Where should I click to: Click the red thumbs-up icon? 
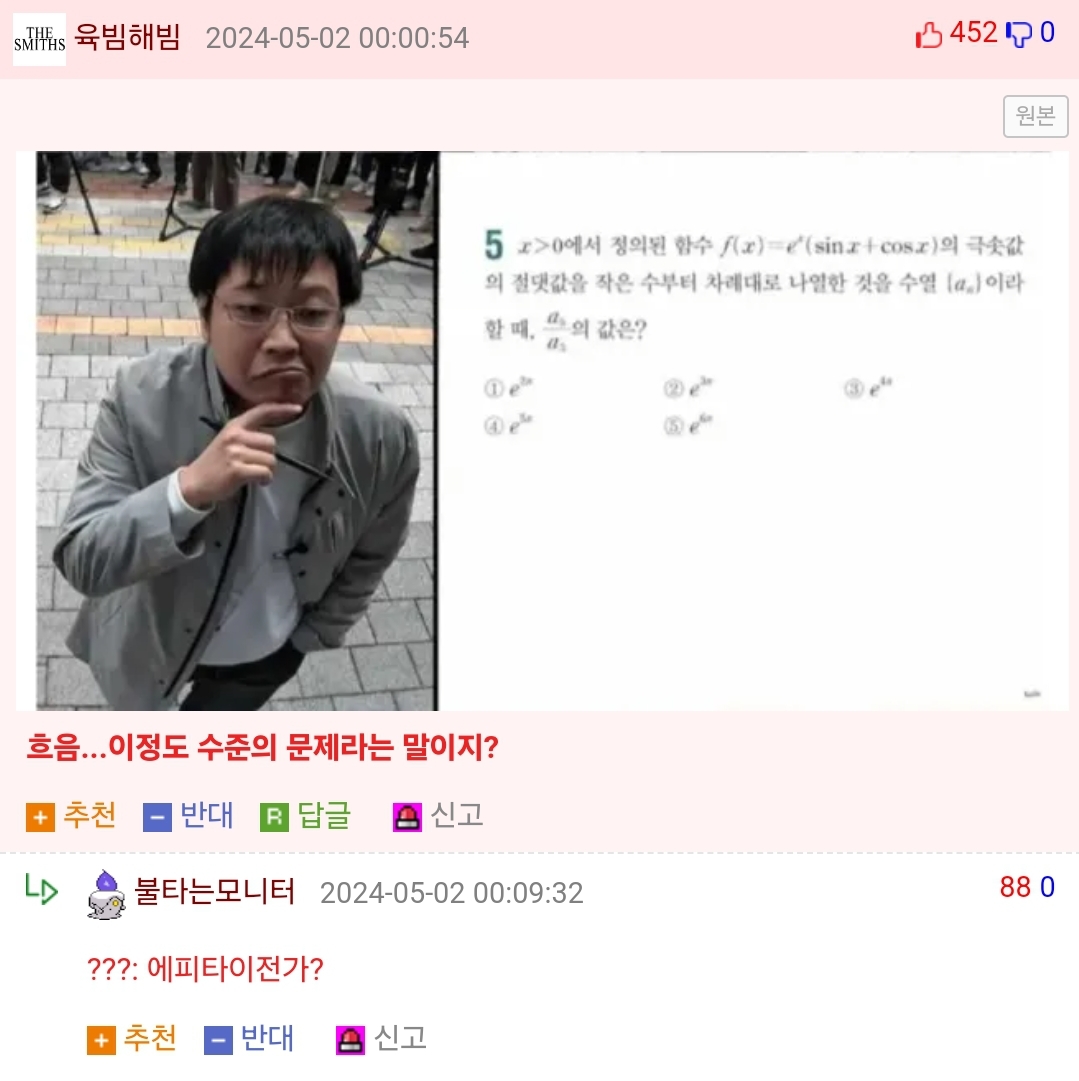pyautogui.click(x=928, y=34)
